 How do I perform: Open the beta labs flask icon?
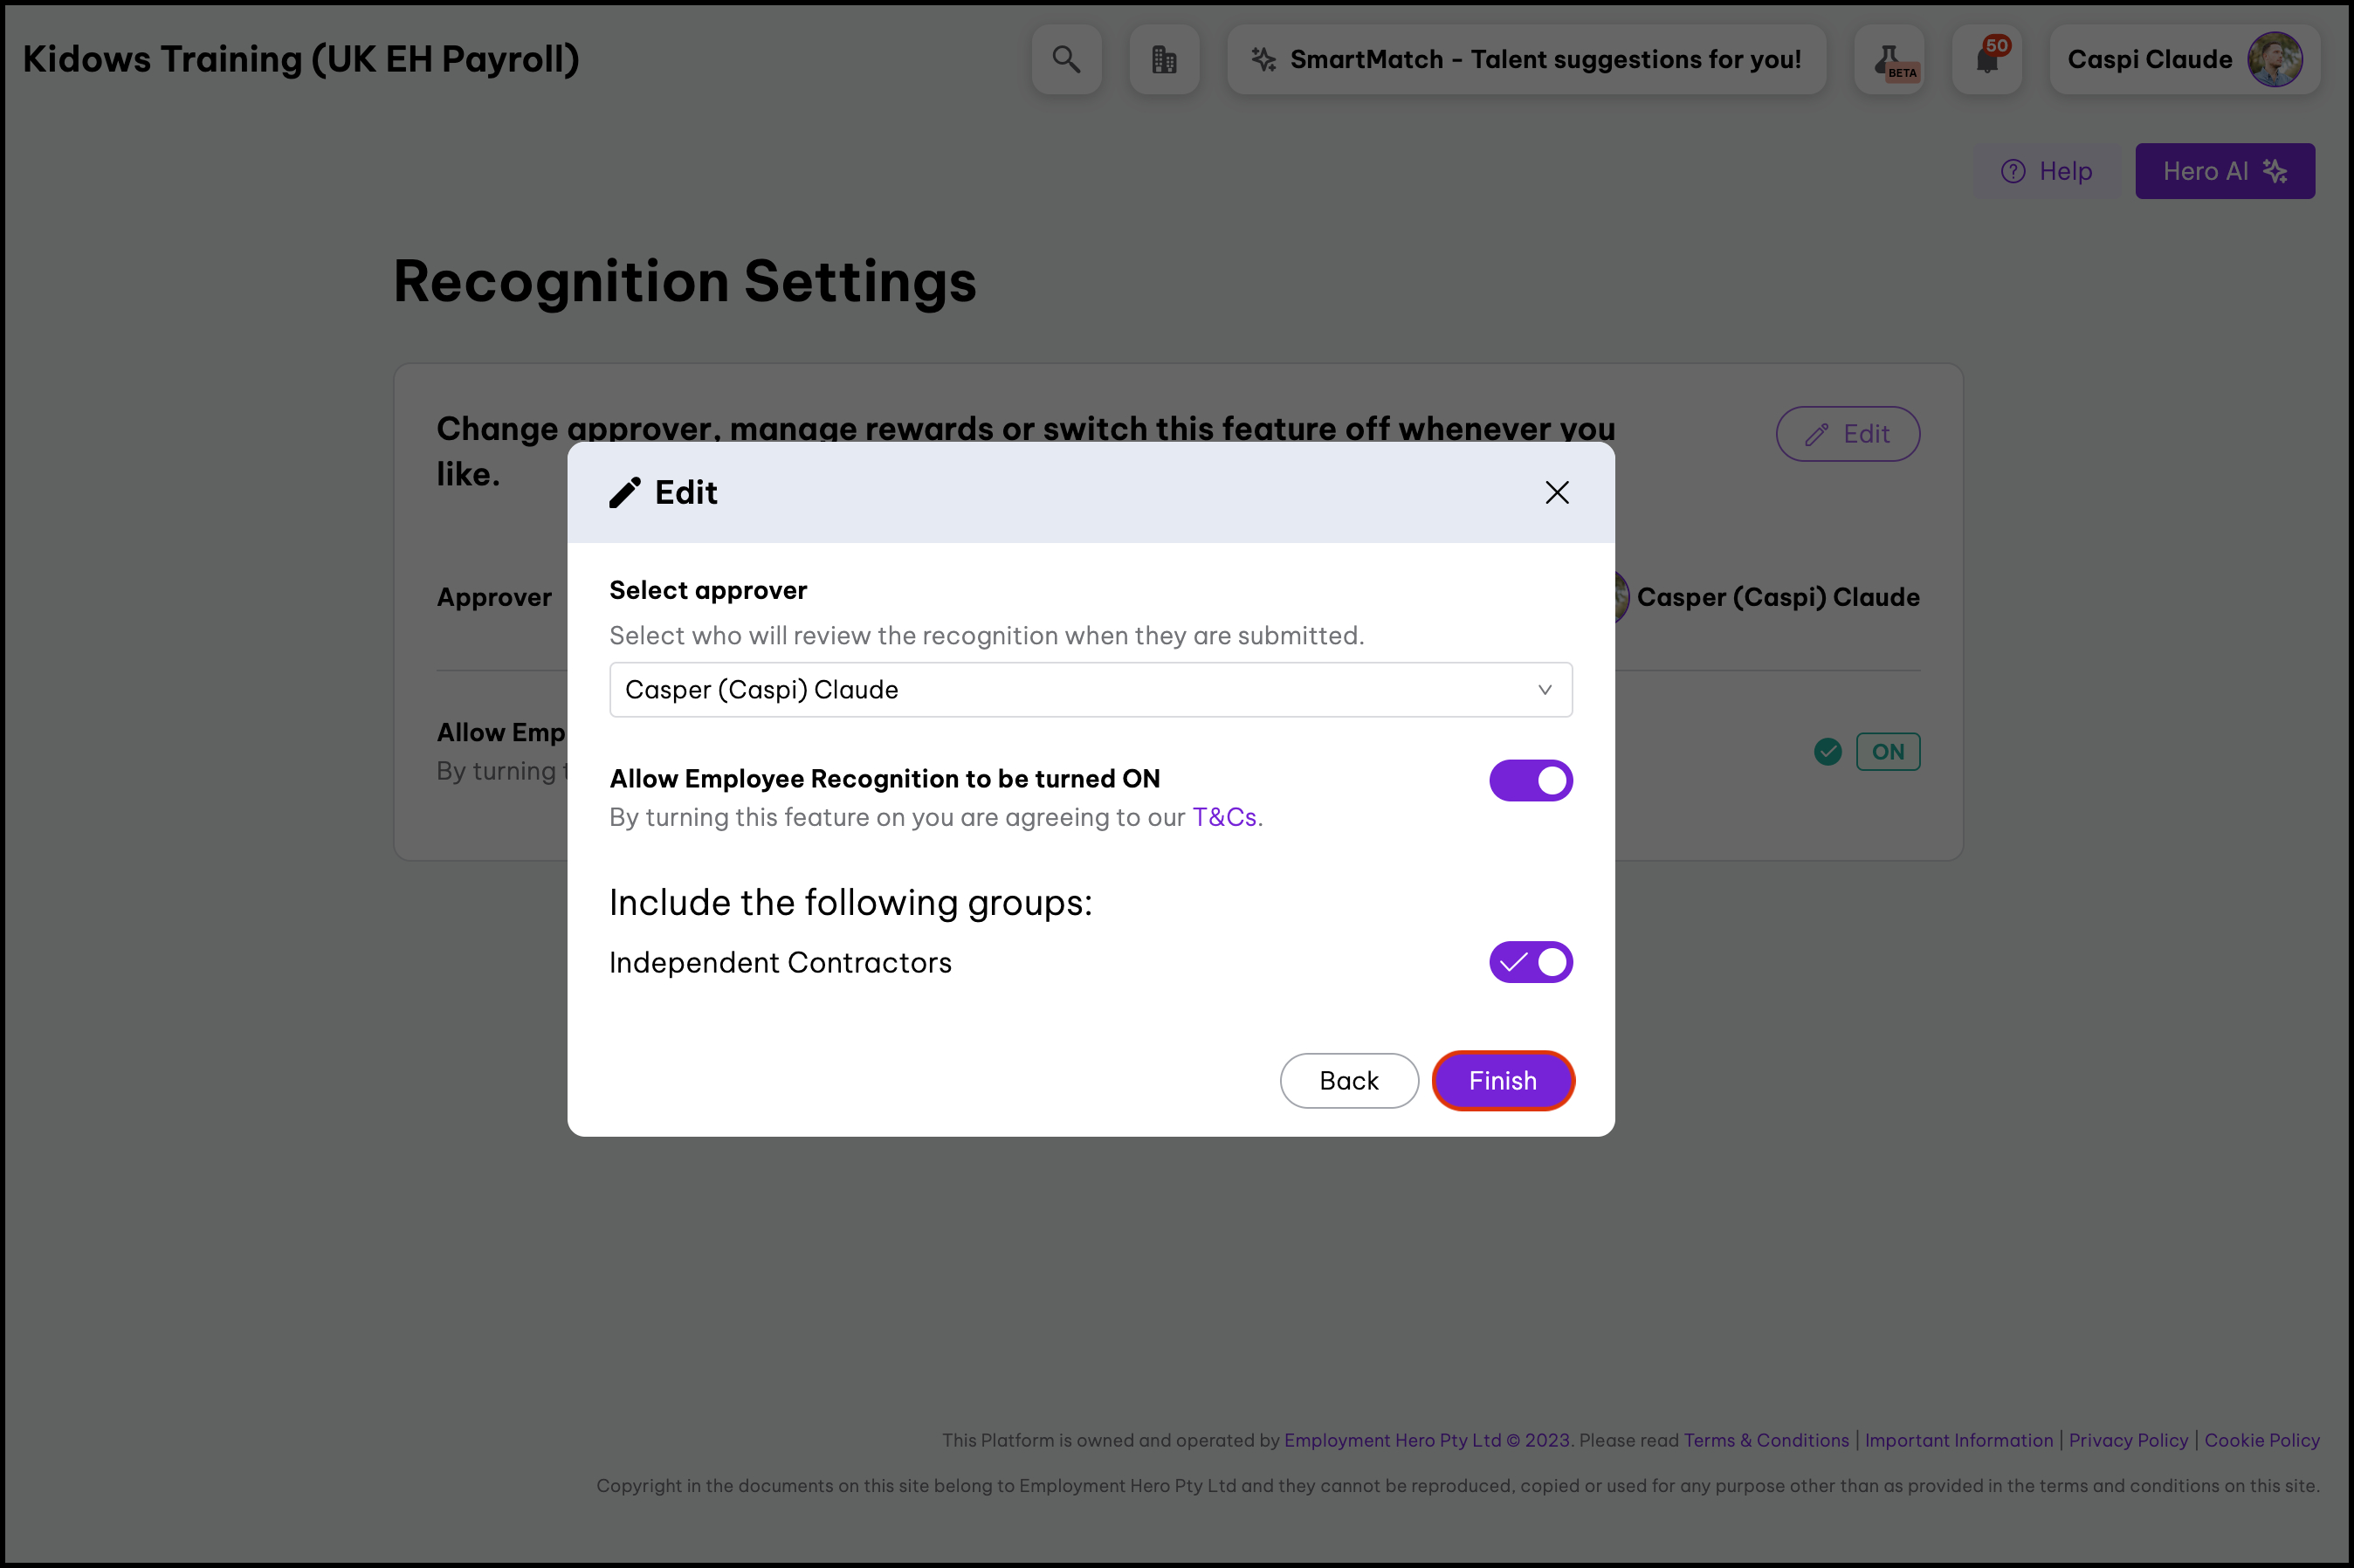[x=1889, y=60]
